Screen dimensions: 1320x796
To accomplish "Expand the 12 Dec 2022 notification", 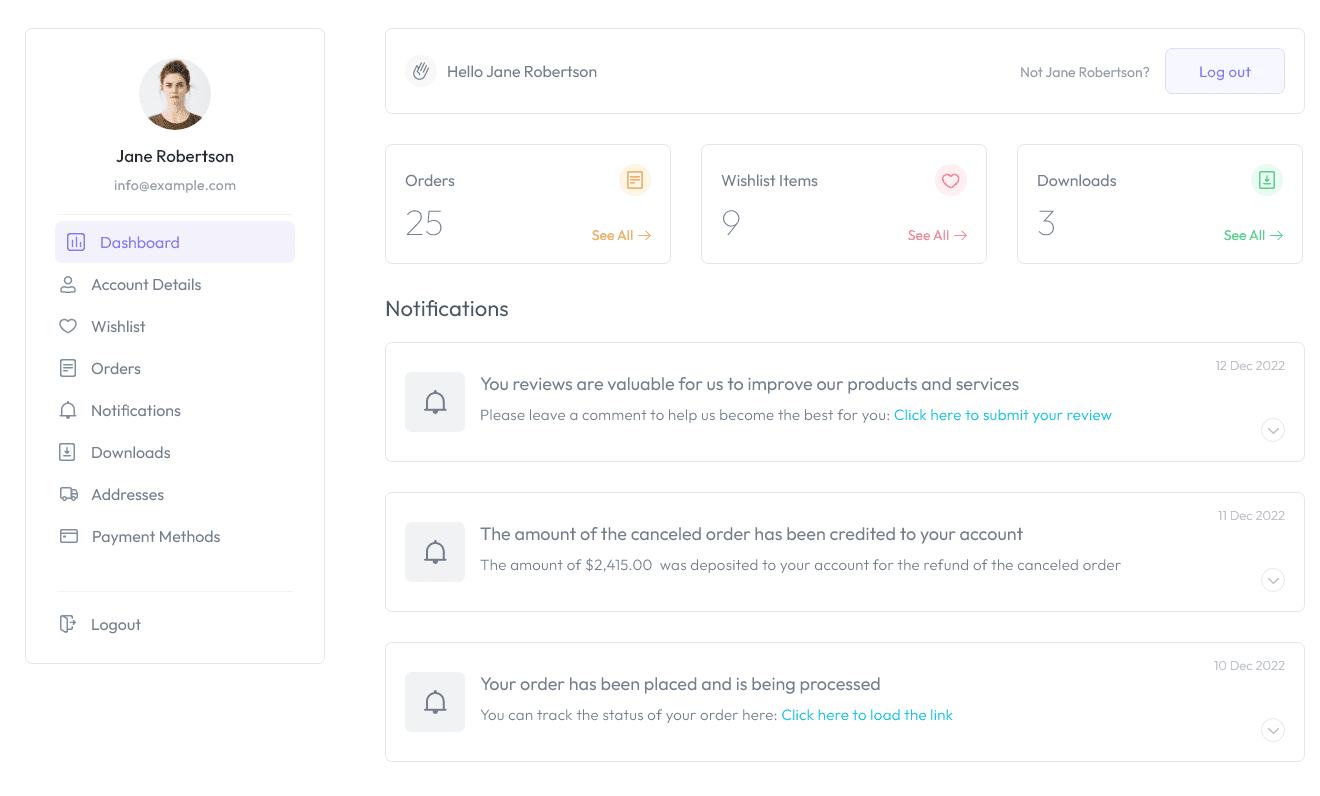I will tap(1273, 430).
